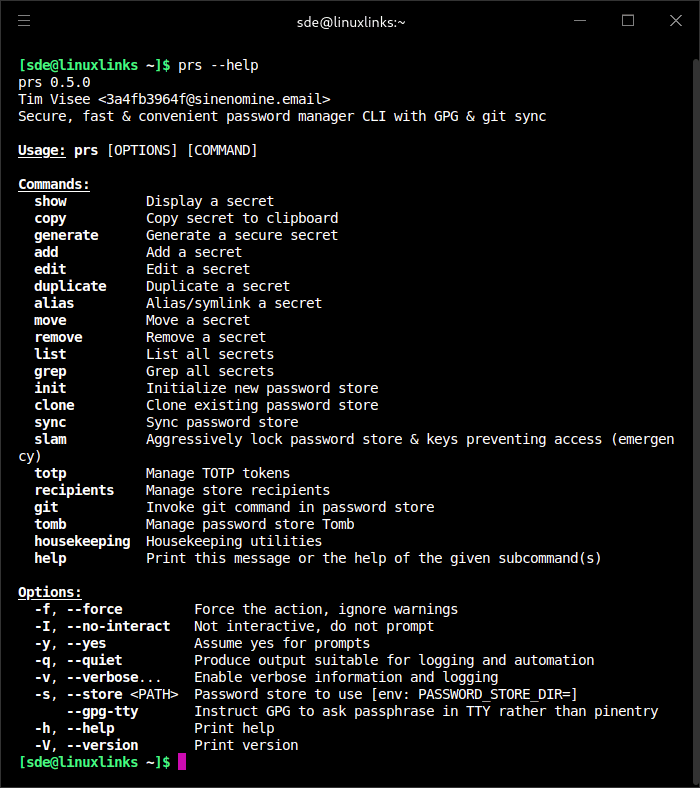Click the recipients command name
Screen dimensions: 700x788
[x=74, y=490]
